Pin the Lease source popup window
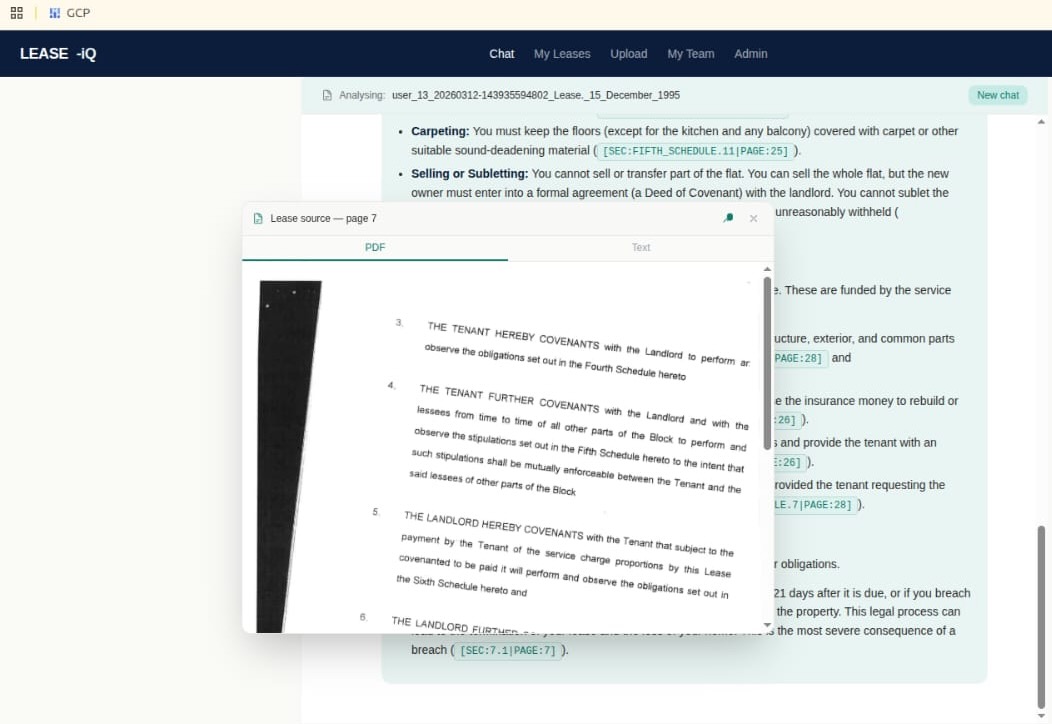1052x724 pixels. 728,217
